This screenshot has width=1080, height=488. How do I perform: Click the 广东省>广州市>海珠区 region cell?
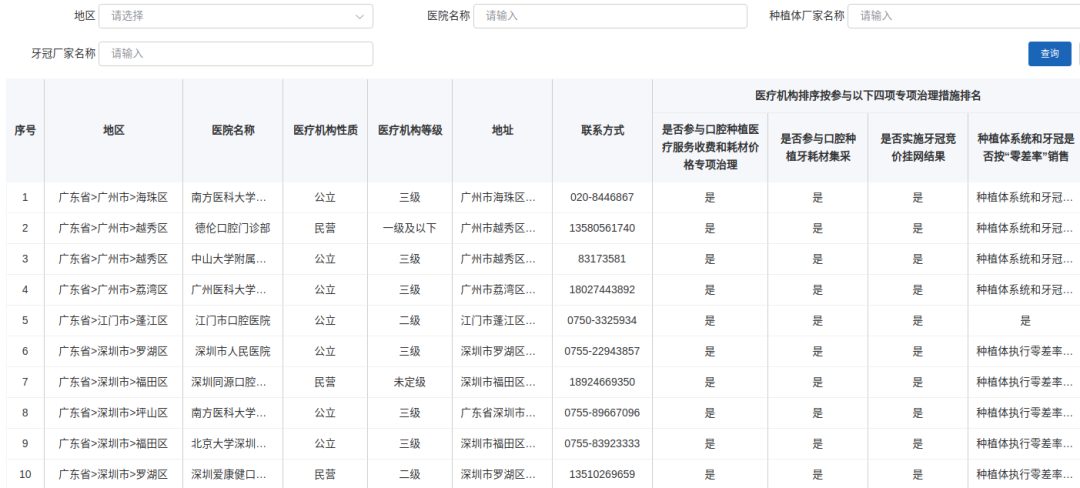(113, 197)
